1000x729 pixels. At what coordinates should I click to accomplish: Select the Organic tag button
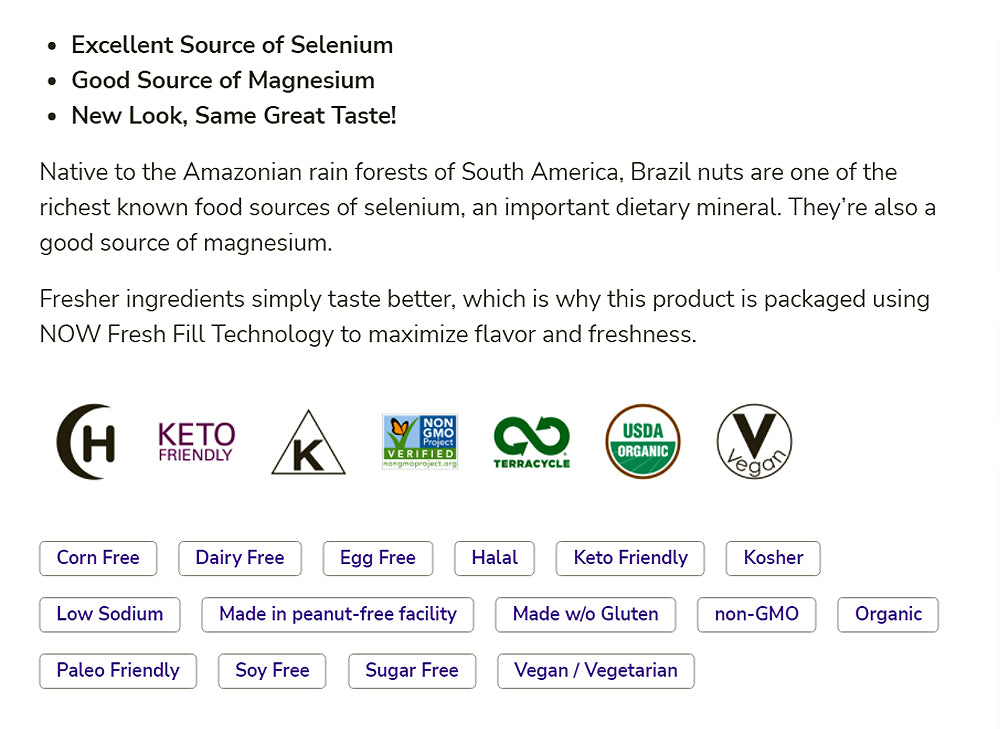point(888,614)
